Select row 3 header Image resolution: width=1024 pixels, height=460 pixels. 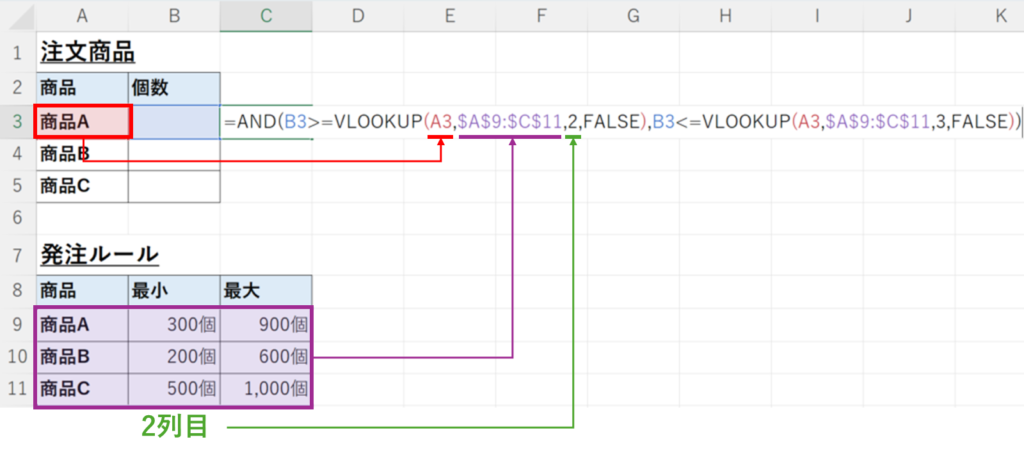[x=18, y=121]
